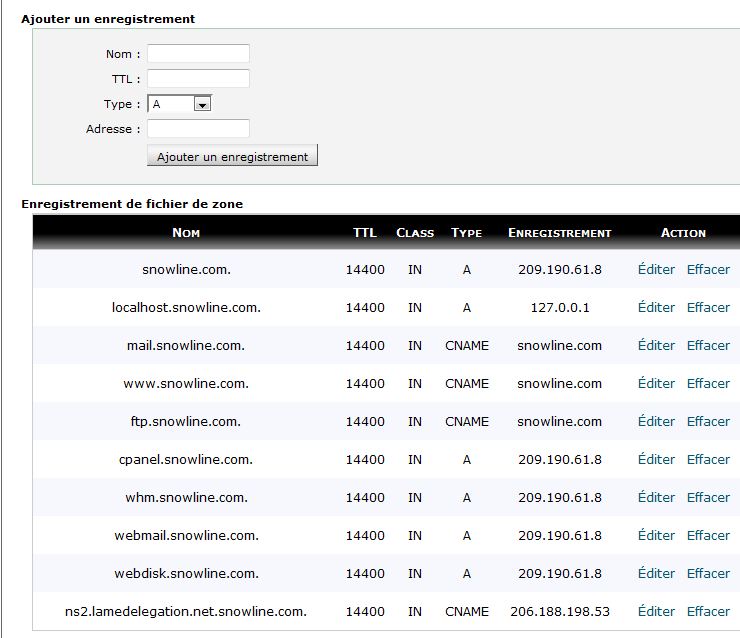Image resolution: width=740 pixels, height=638 pixels.
Task: Edit the localhost.snowline.com. record
Action: pyautogui.click(x=656, y=307)
